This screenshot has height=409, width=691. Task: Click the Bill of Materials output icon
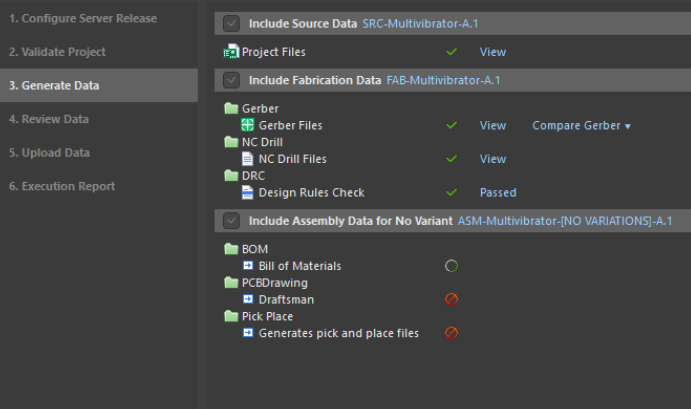pos(248,266)
